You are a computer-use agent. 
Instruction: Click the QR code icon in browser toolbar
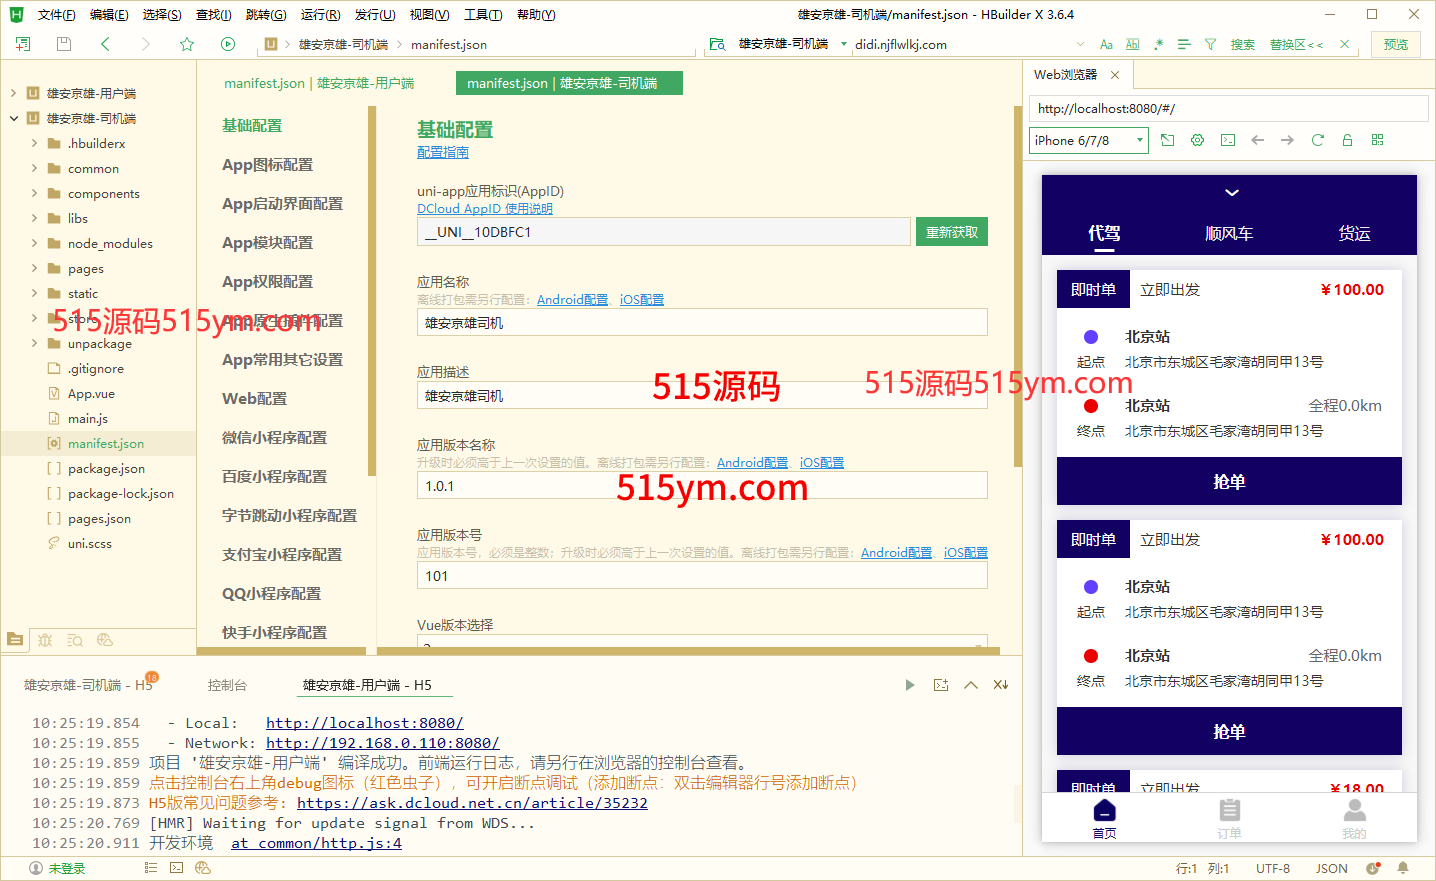coord(1377,140)
